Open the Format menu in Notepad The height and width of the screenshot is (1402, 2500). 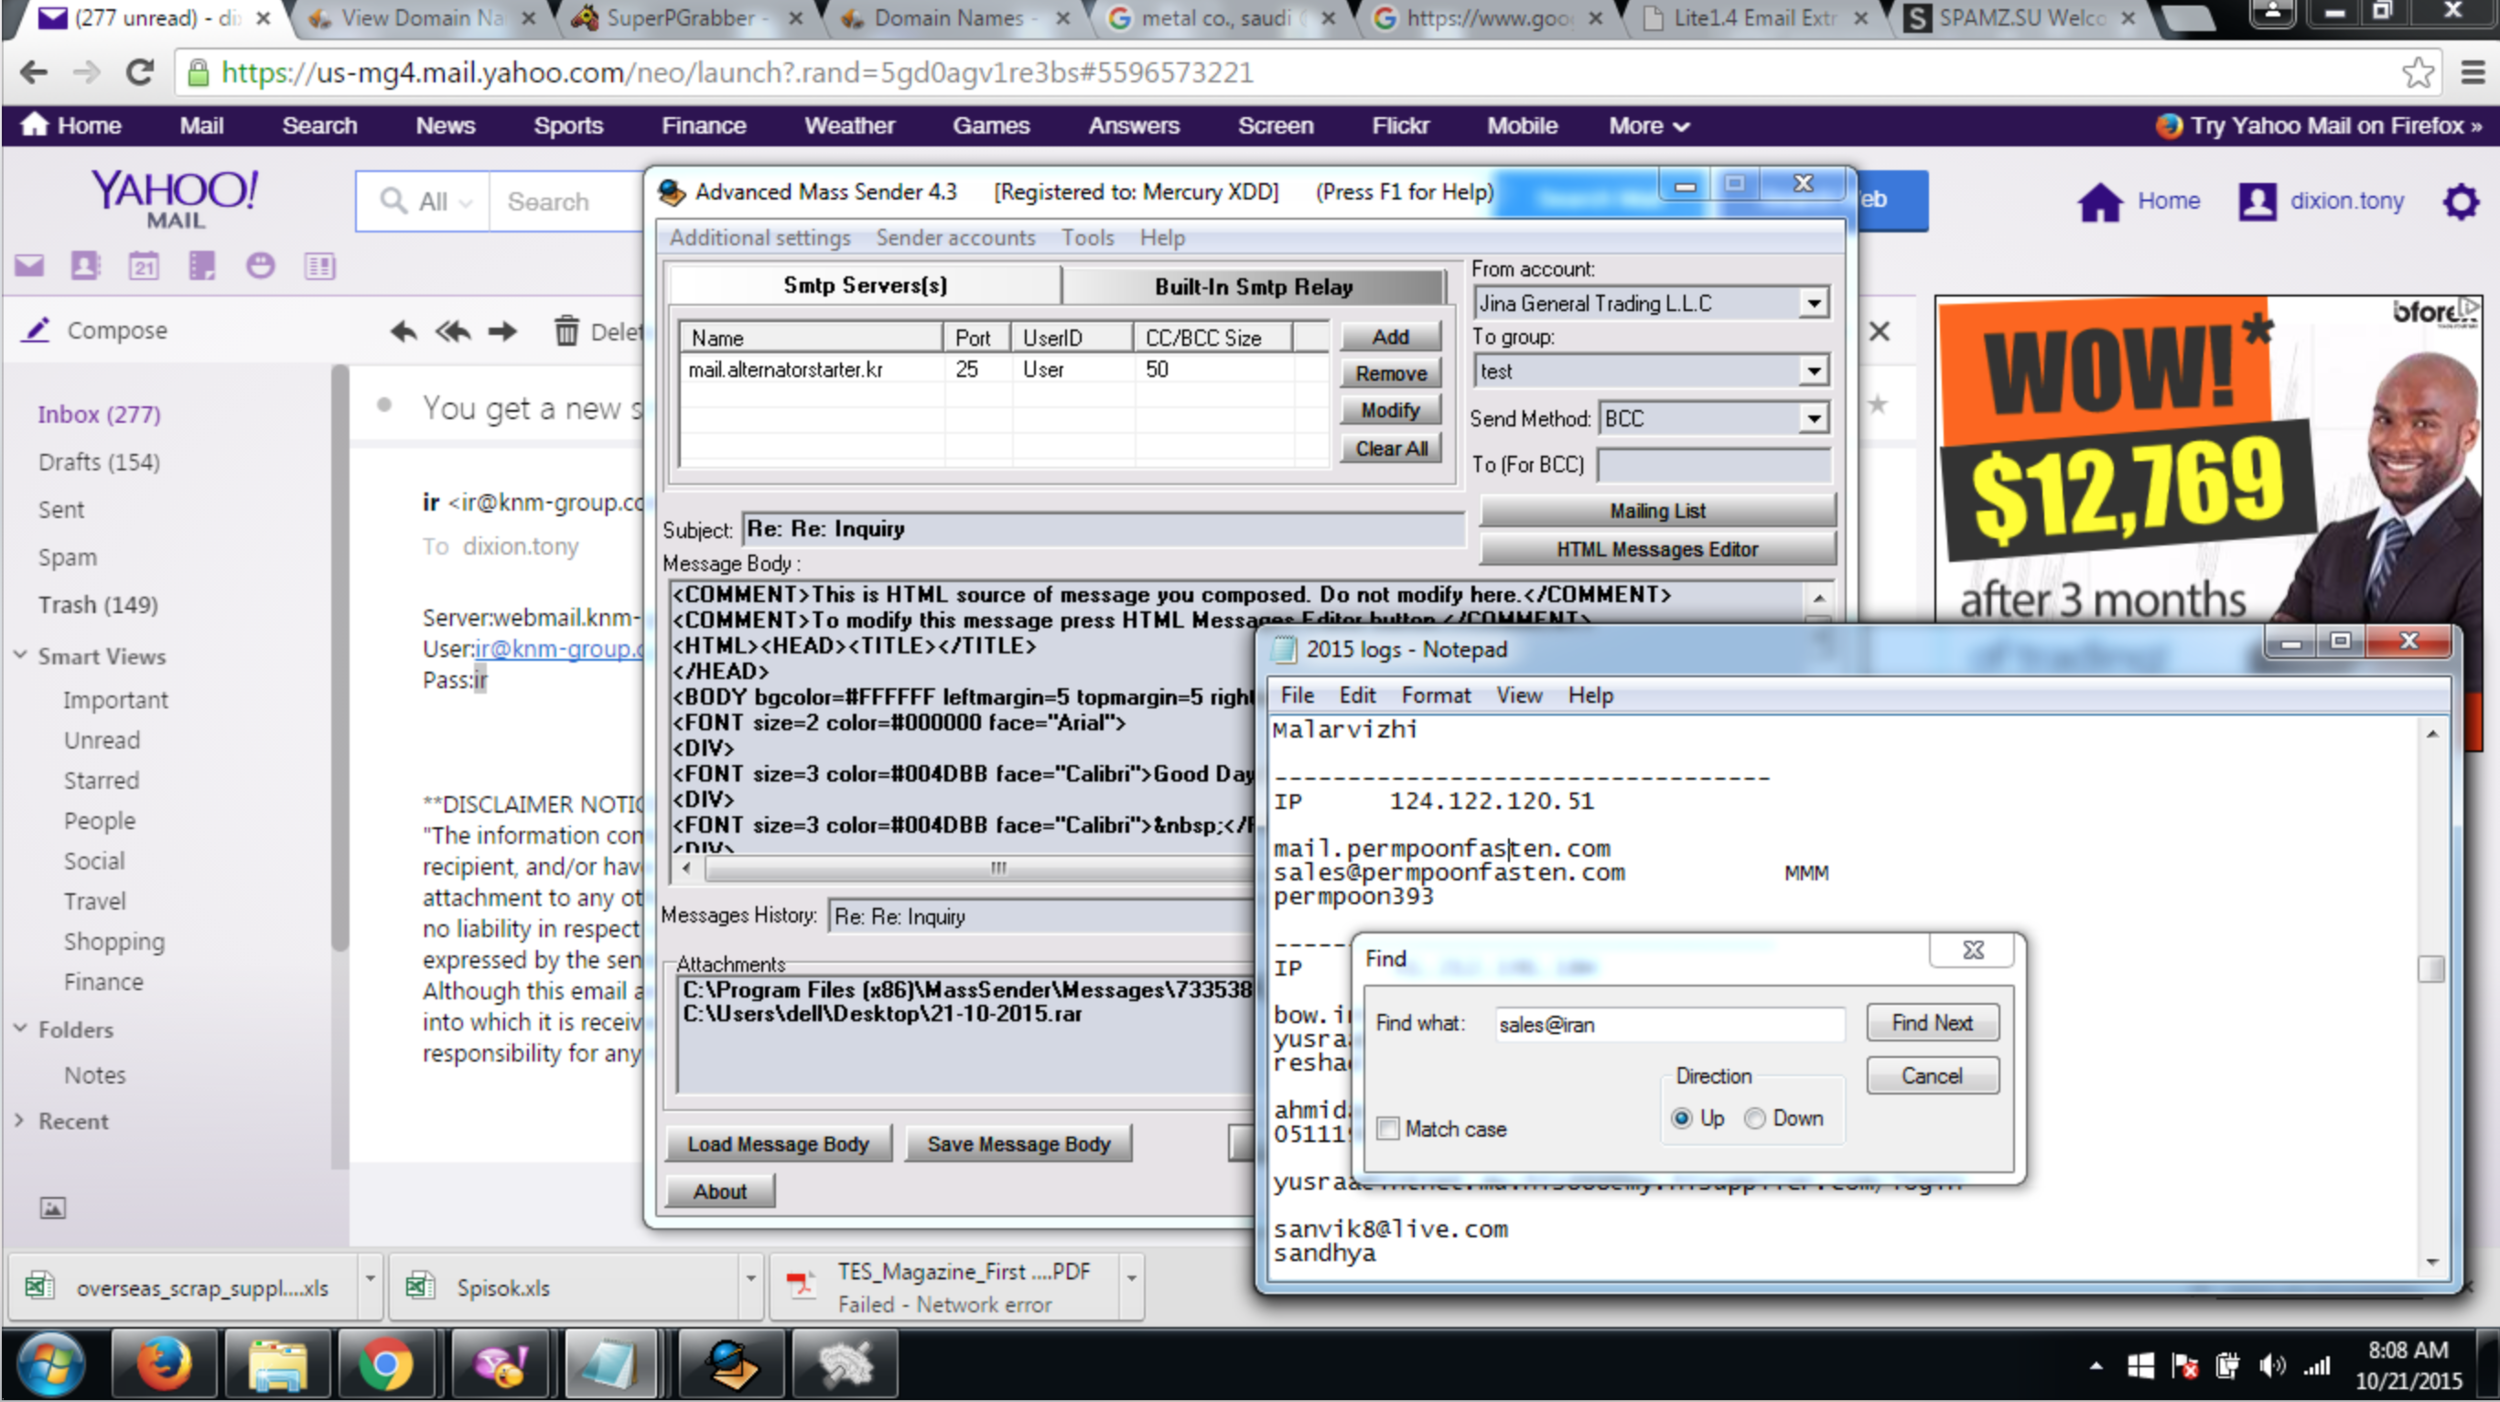(x=1436, y=696)
